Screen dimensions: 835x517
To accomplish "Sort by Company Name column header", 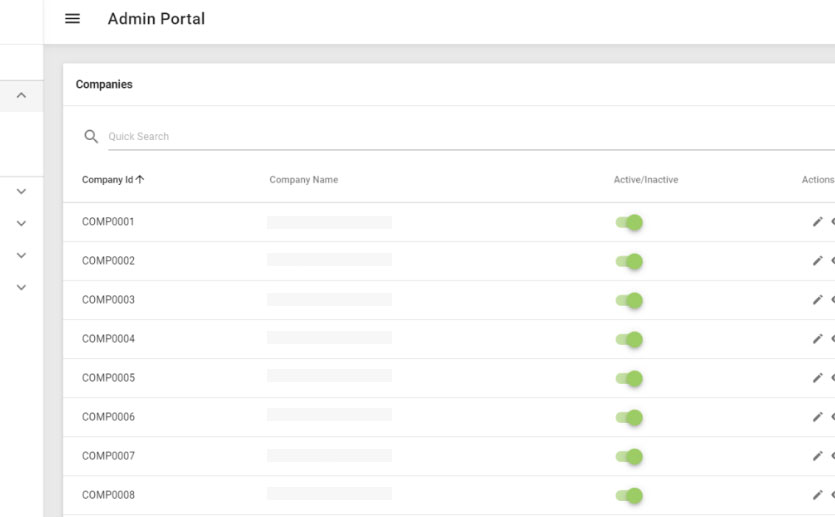I will coord(303,180).
